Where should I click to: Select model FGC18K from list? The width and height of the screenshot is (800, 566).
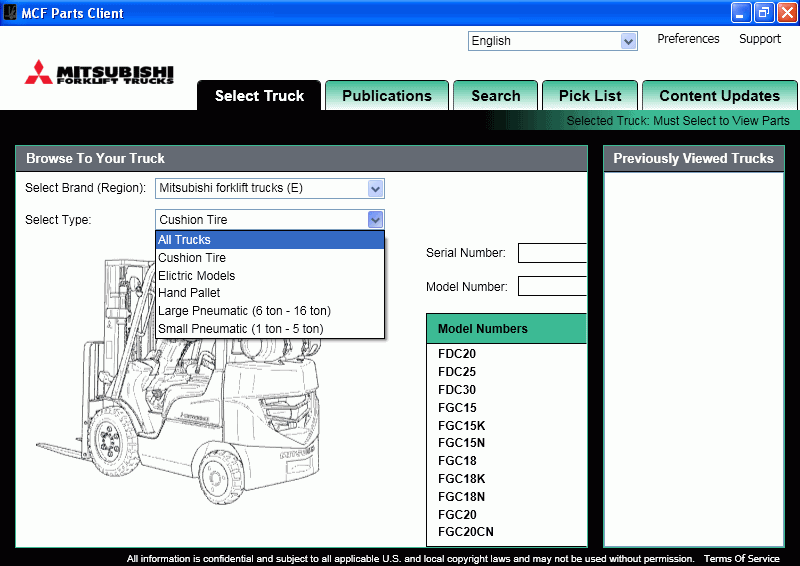click(461, 479)
